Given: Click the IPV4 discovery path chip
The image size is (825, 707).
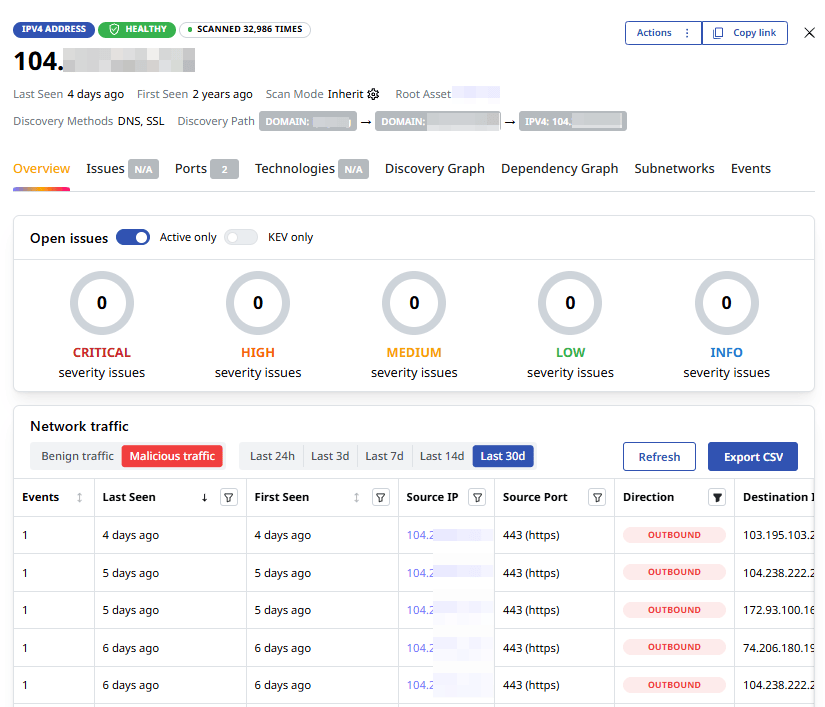Looking at the screenshot, I should (x=572, y=122).
